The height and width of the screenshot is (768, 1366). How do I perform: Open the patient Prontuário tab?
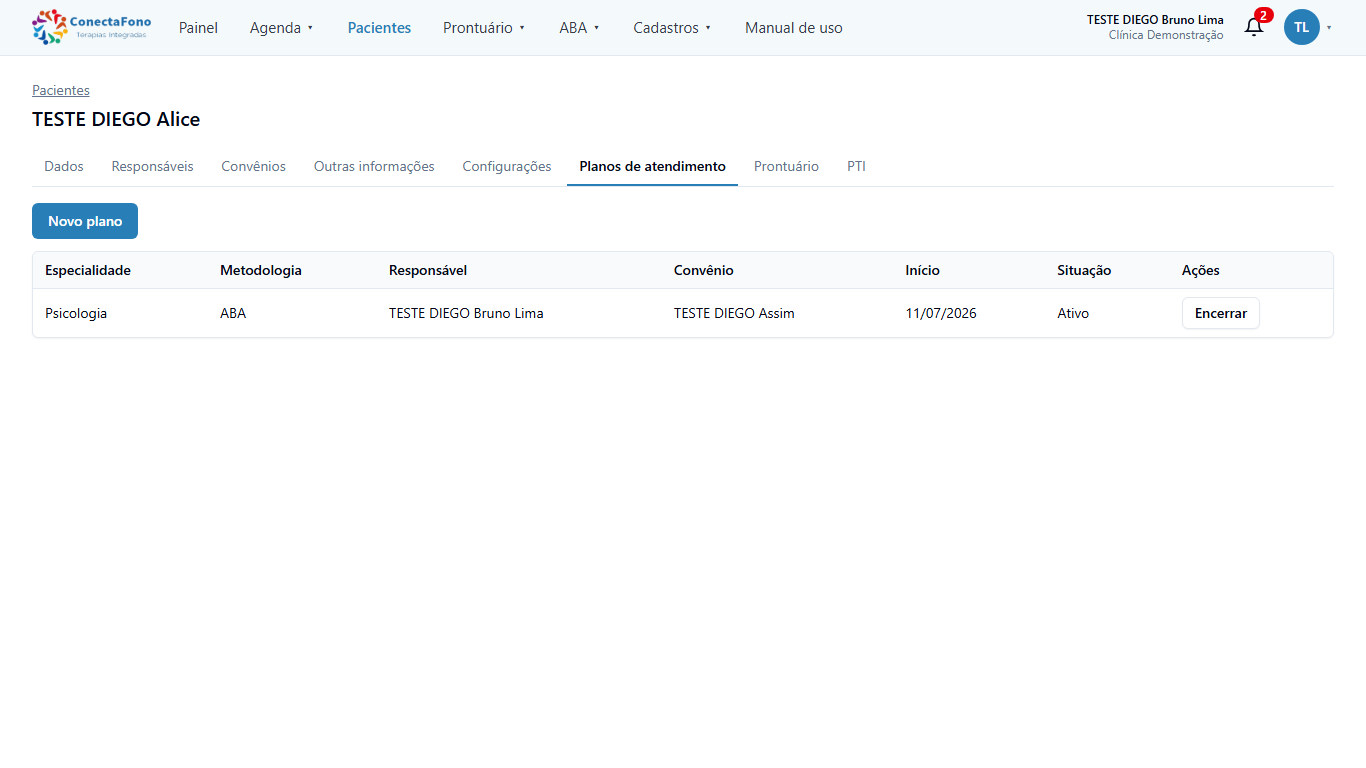786,166
